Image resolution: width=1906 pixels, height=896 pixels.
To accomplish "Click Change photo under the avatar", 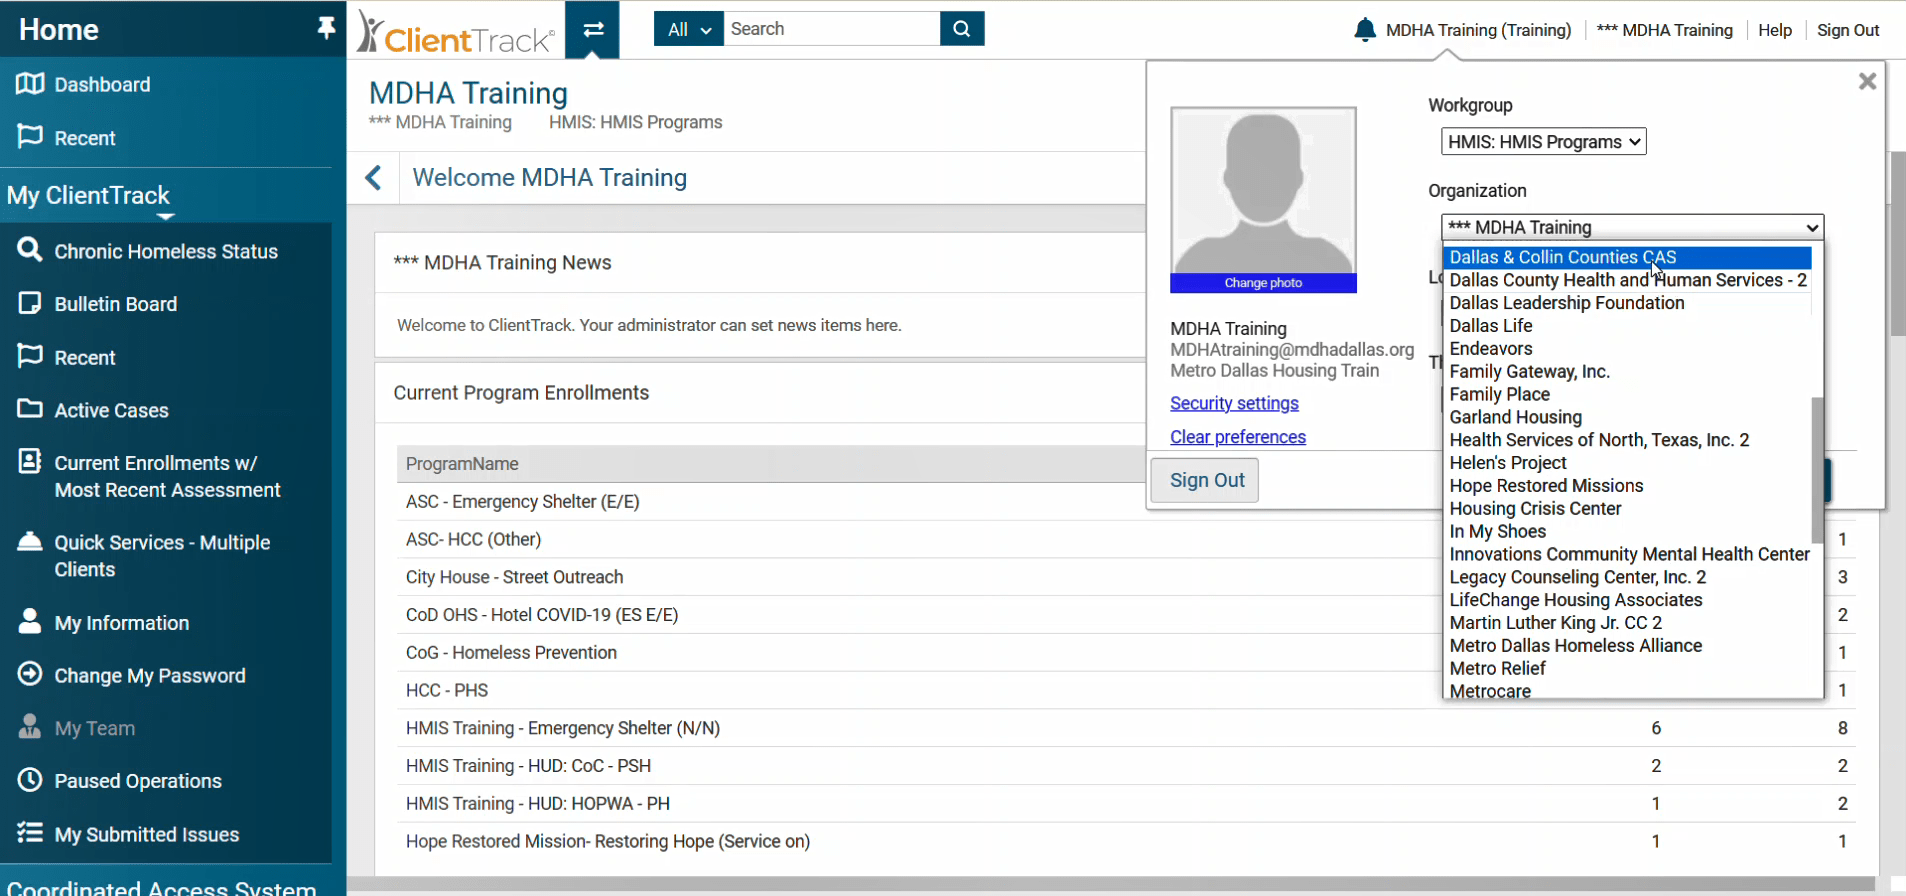I will click(x=1263, y=283).
